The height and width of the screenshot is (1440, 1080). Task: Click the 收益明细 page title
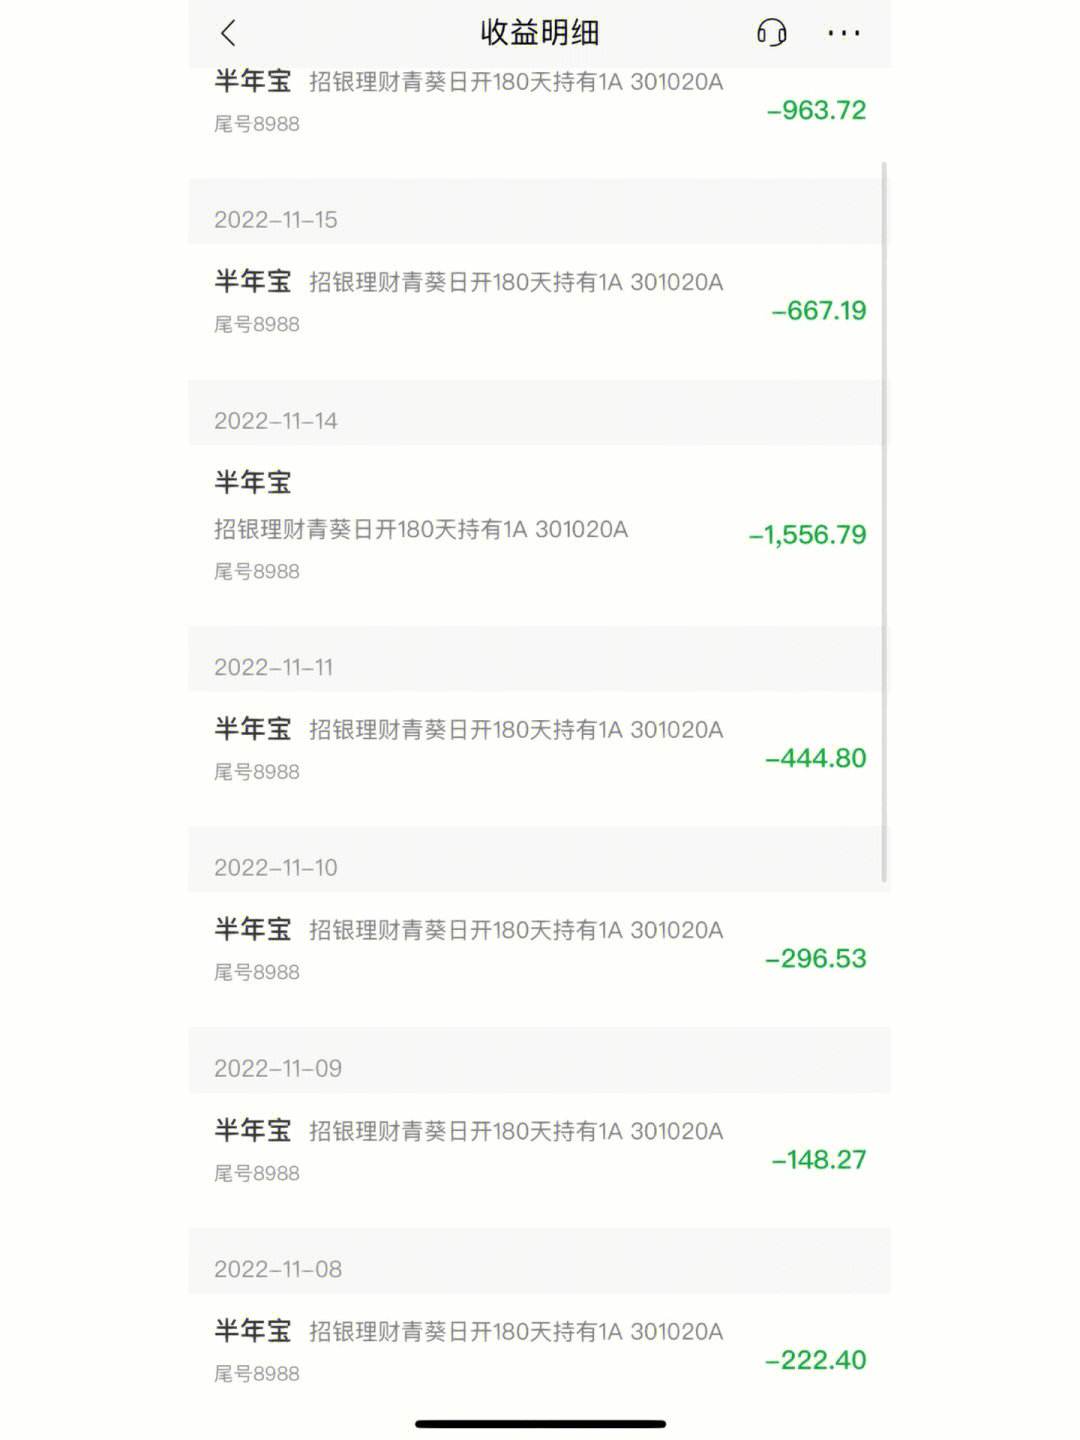(x=539, y=33)
